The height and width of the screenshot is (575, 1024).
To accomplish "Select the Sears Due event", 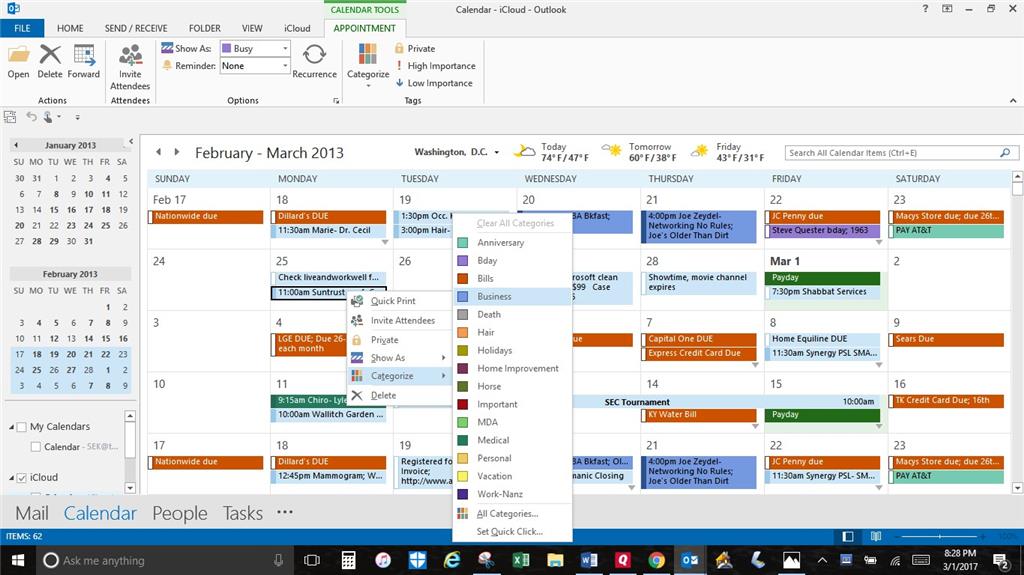I will [x=946, y=339].
